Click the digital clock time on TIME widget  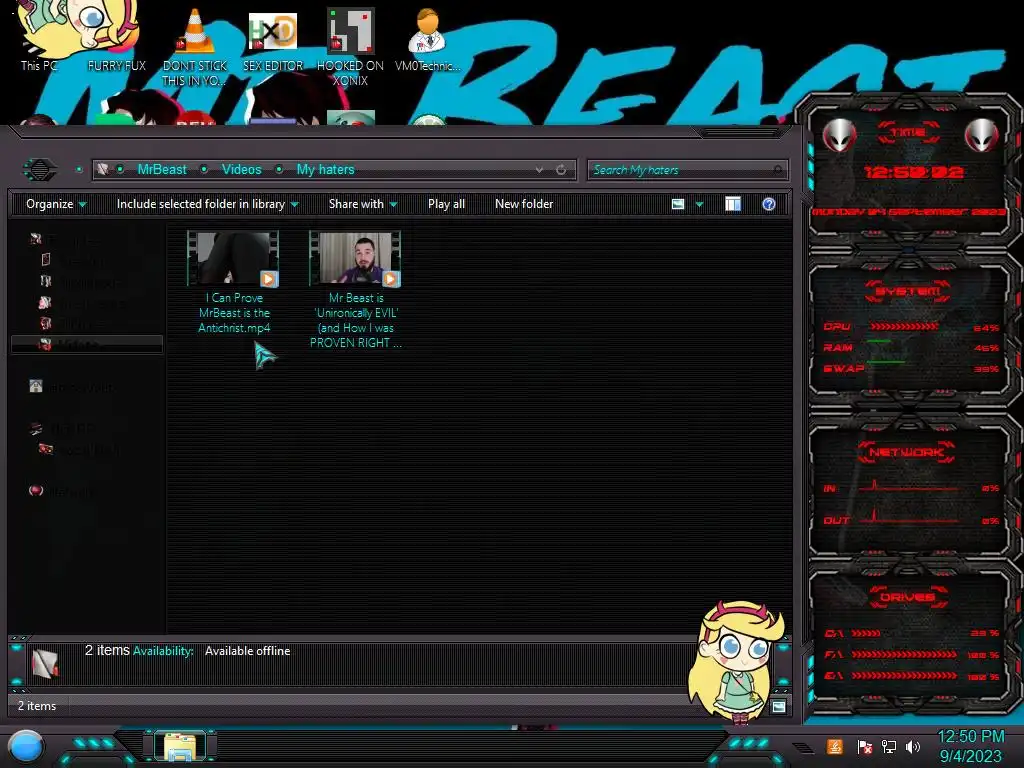point(913,172)
